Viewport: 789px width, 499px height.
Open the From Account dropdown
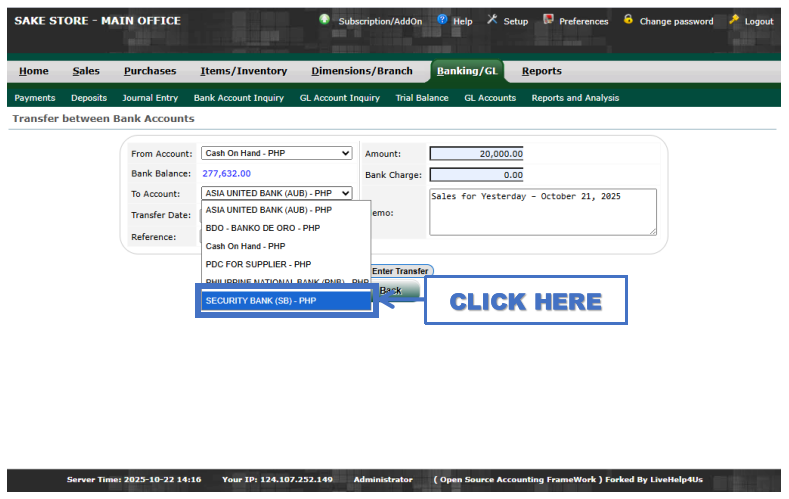tap(277, 153)
